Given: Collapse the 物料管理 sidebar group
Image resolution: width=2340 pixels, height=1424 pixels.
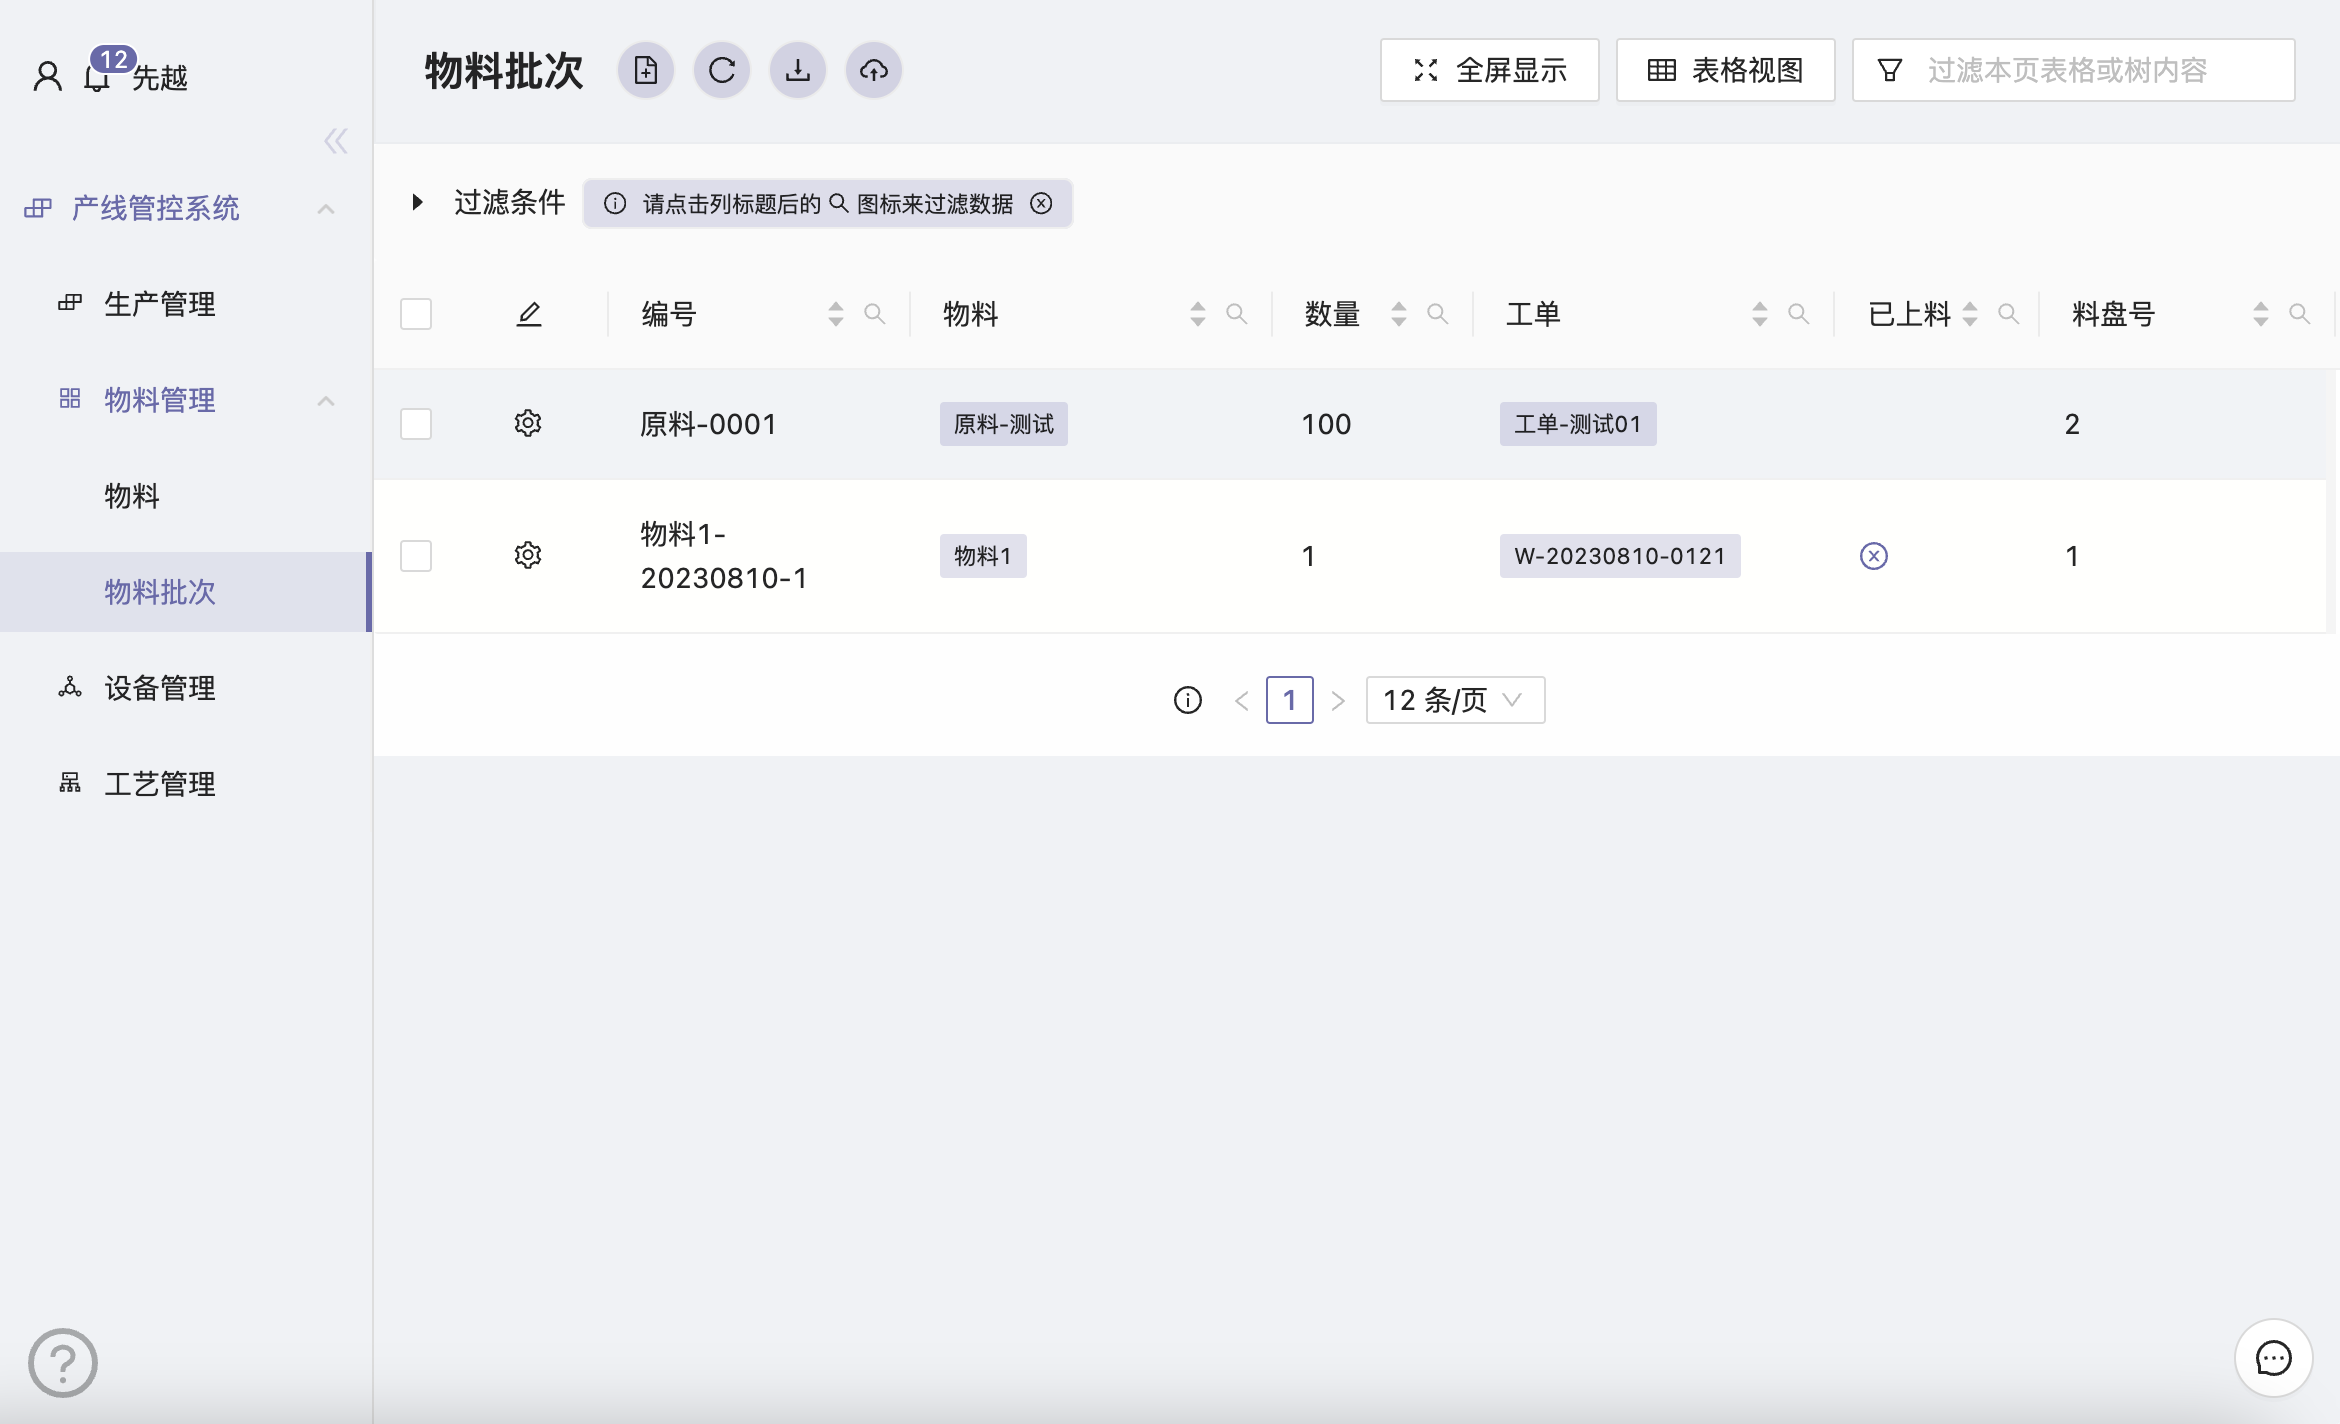Looking at the screenshot, I should 325,401.
